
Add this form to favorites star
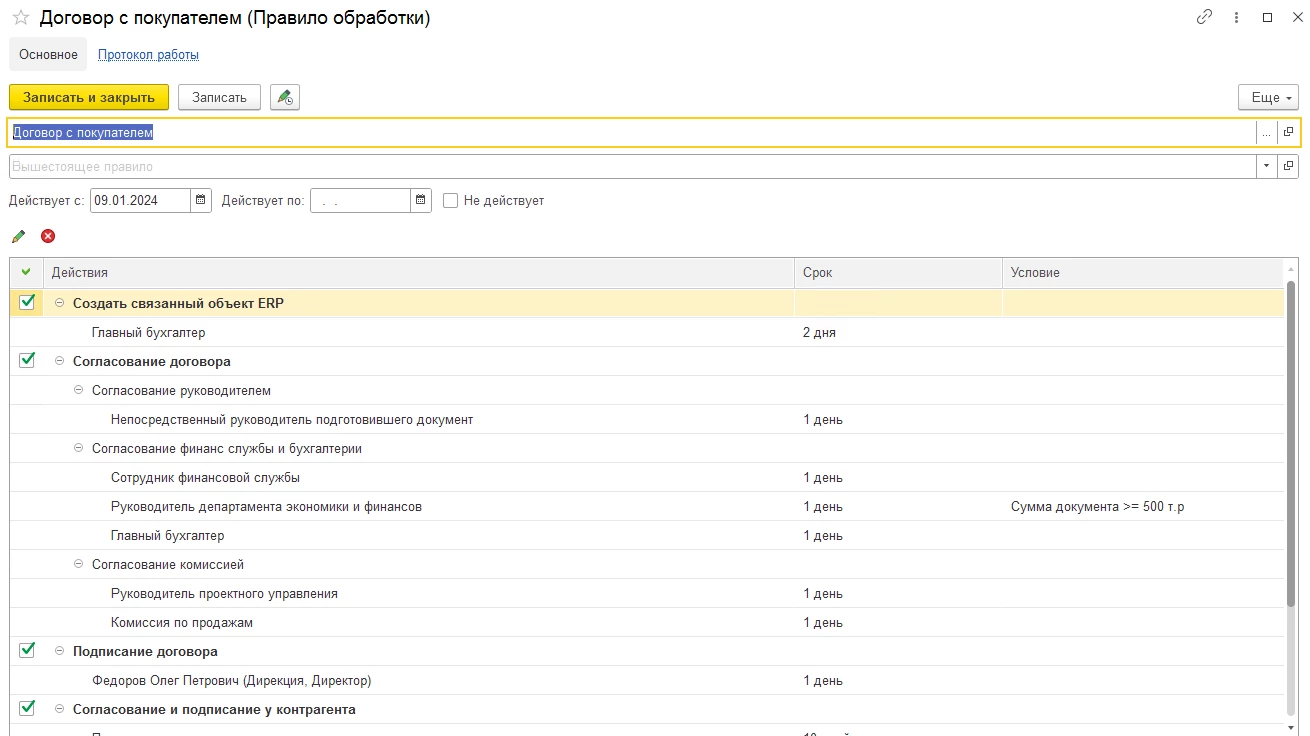(x=20, y=18)
